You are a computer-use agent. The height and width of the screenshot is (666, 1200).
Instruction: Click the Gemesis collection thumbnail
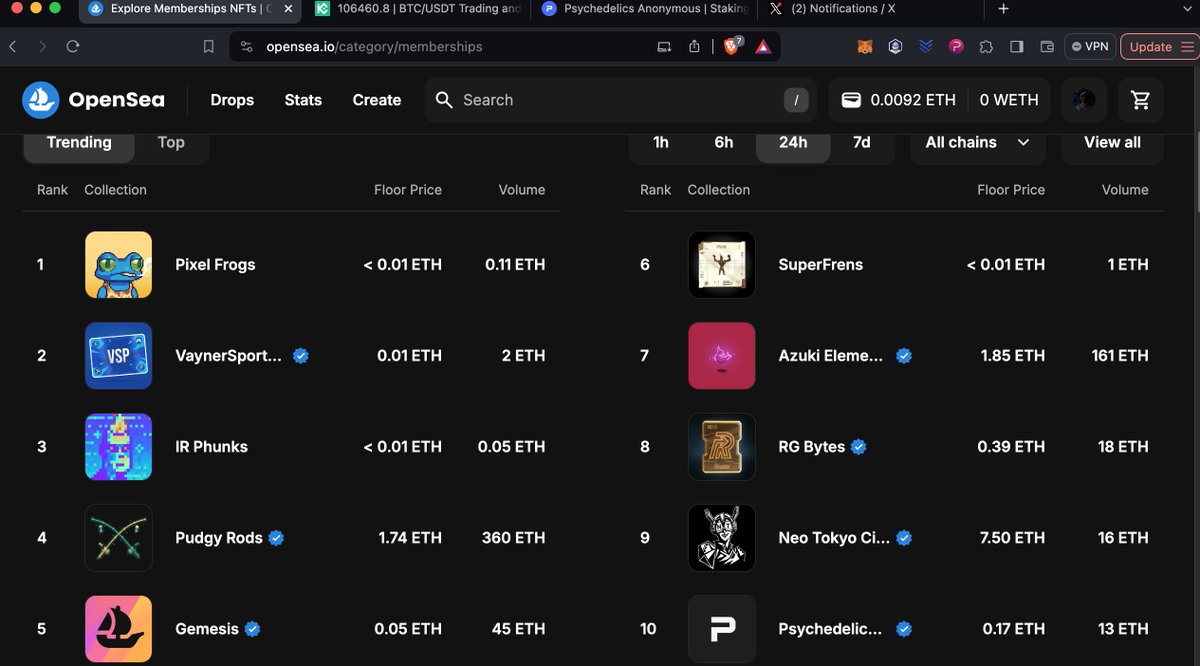119,629
